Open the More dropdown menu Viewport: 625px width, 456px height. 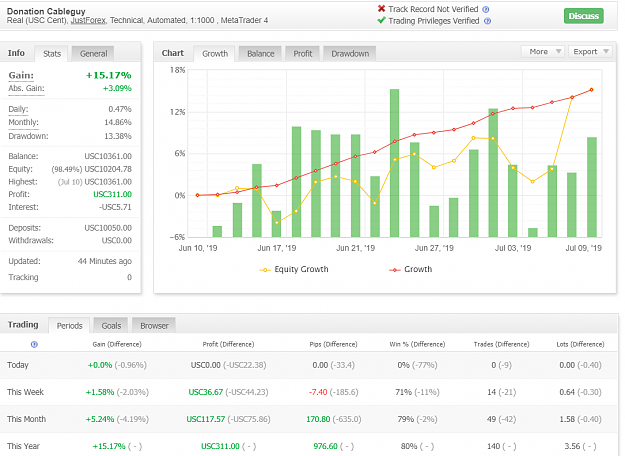tap(543, 51)
